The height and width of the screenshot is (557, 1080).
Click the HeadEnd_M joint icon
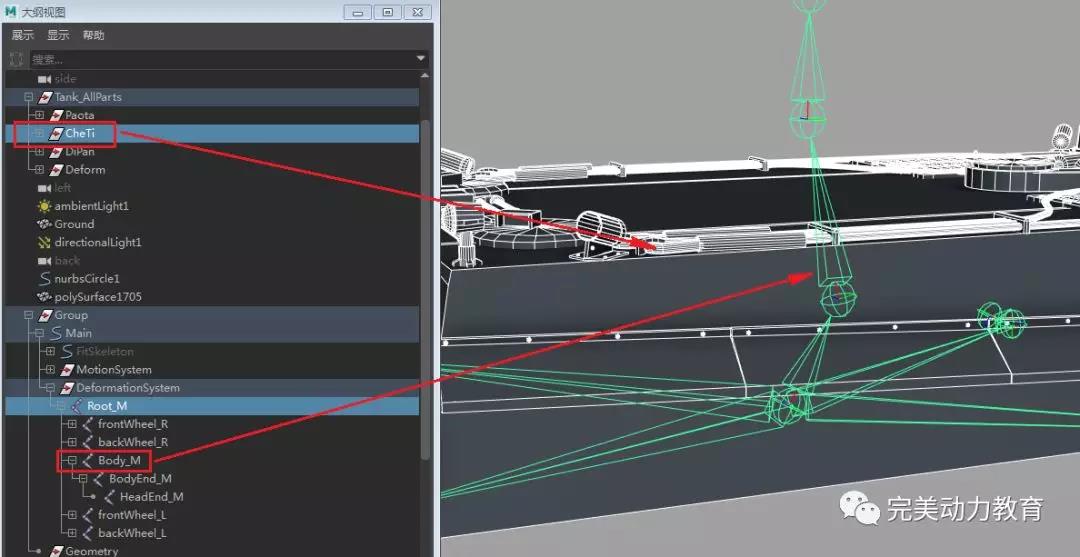click(x=110, y=496)
